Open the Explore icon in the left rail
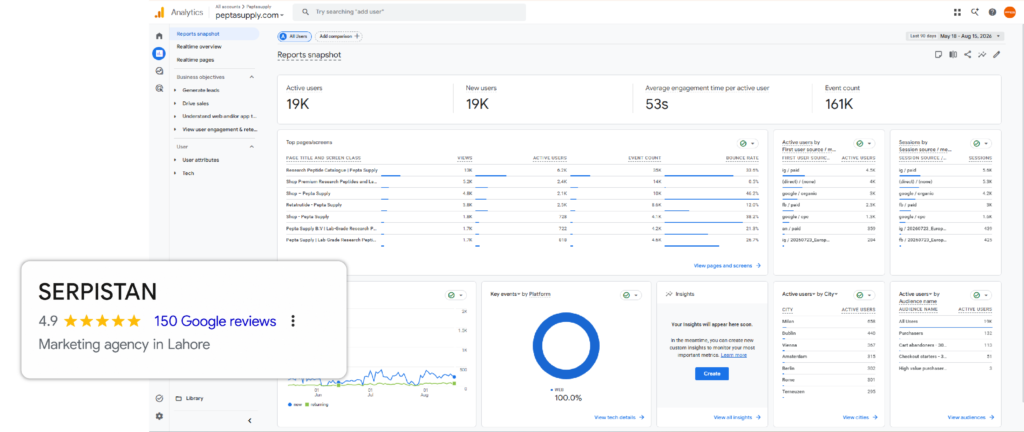1024x432 pixels. click(159, 70)
